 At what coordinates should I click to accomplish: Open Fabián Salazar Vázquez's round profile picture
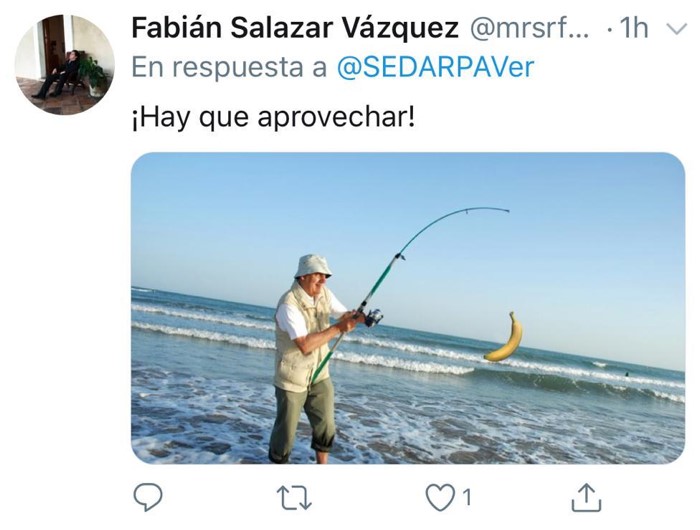click(x=64, y=64)
